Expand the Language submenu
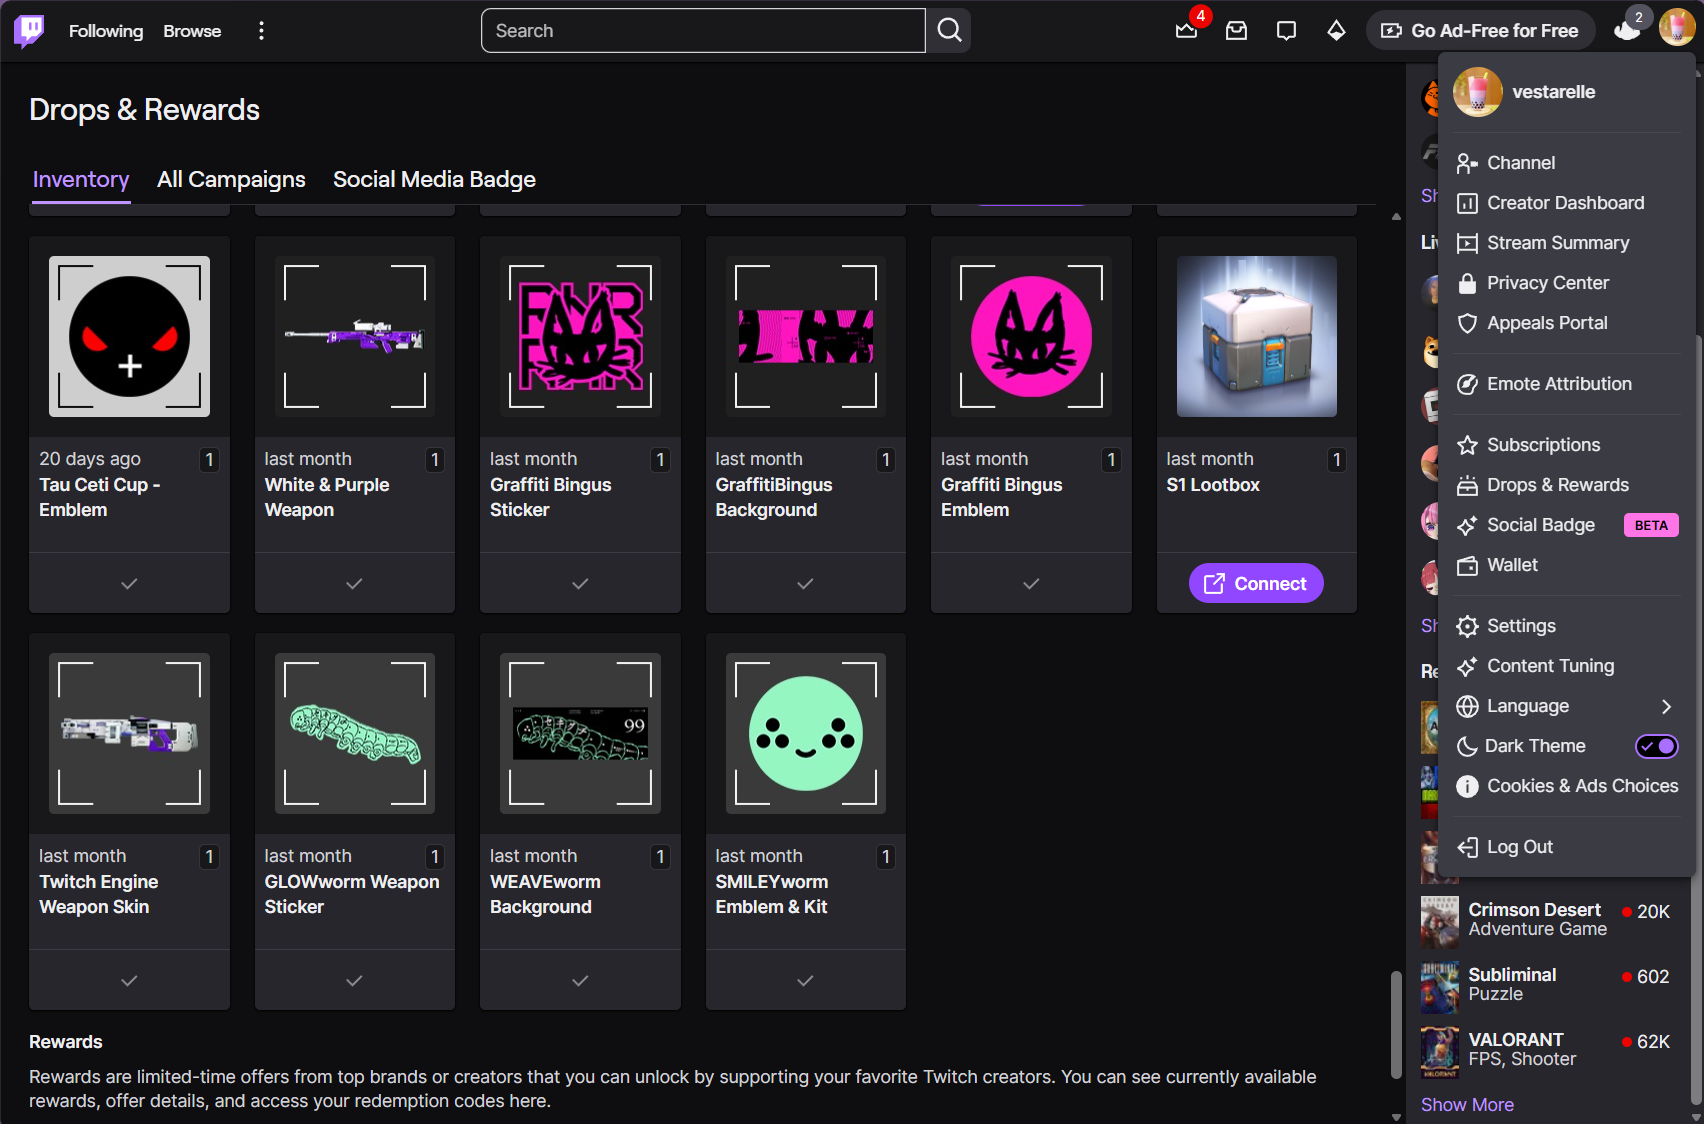Viewport: 1704px width, 1124px height. 1665,706
